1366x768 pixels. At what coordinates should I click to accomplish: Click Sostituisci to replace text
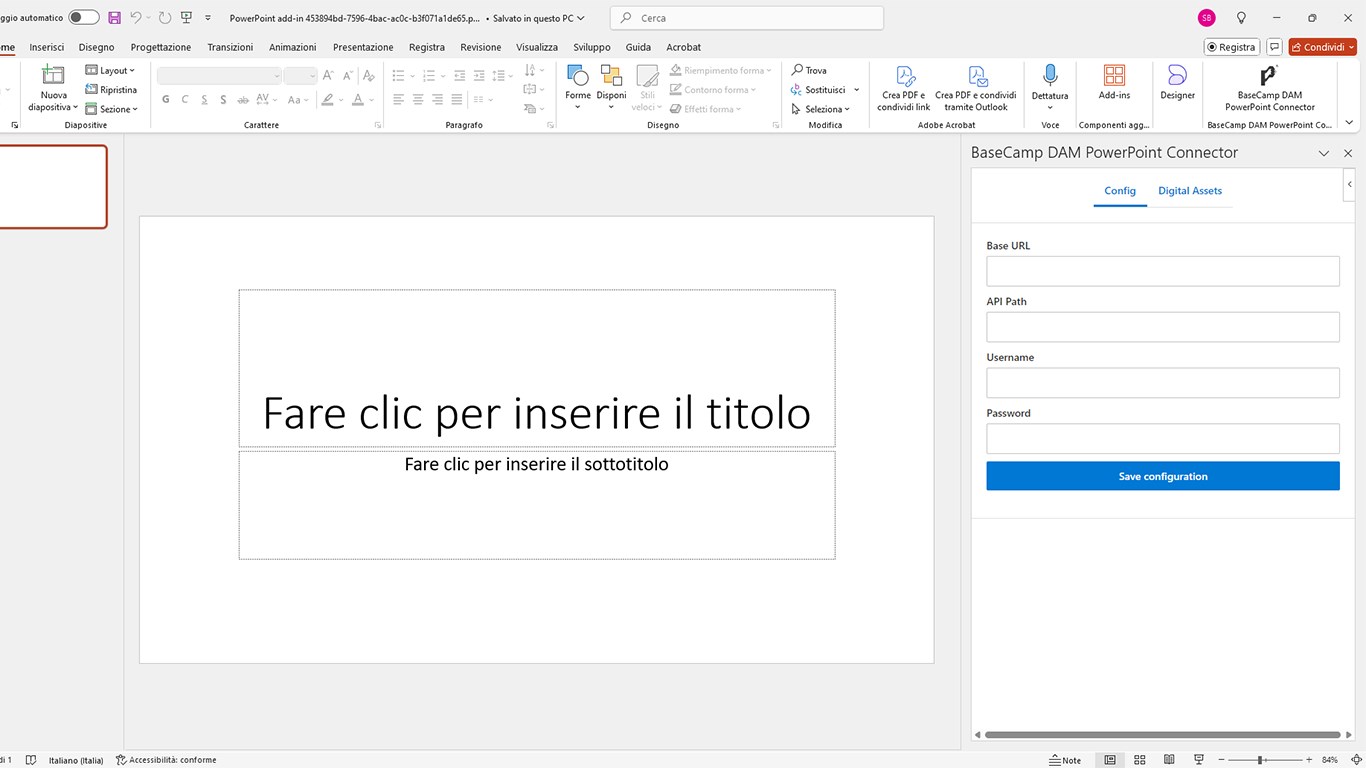pyautogui.click(x=818, y=90)
